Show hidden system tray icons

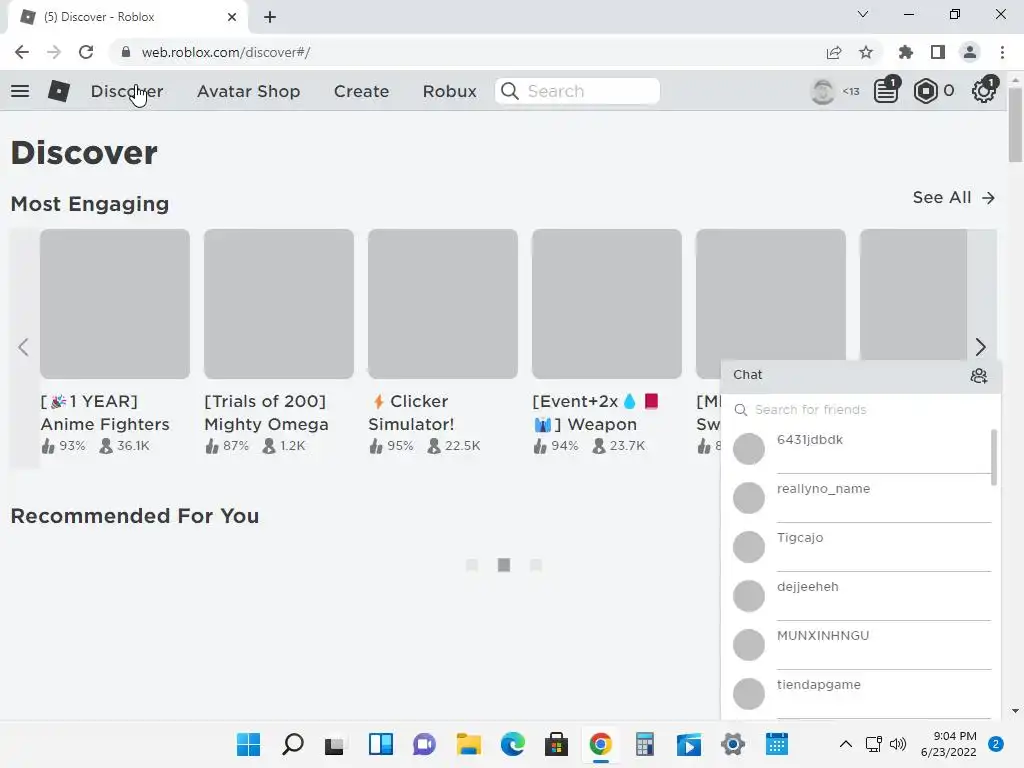[846, 744]
